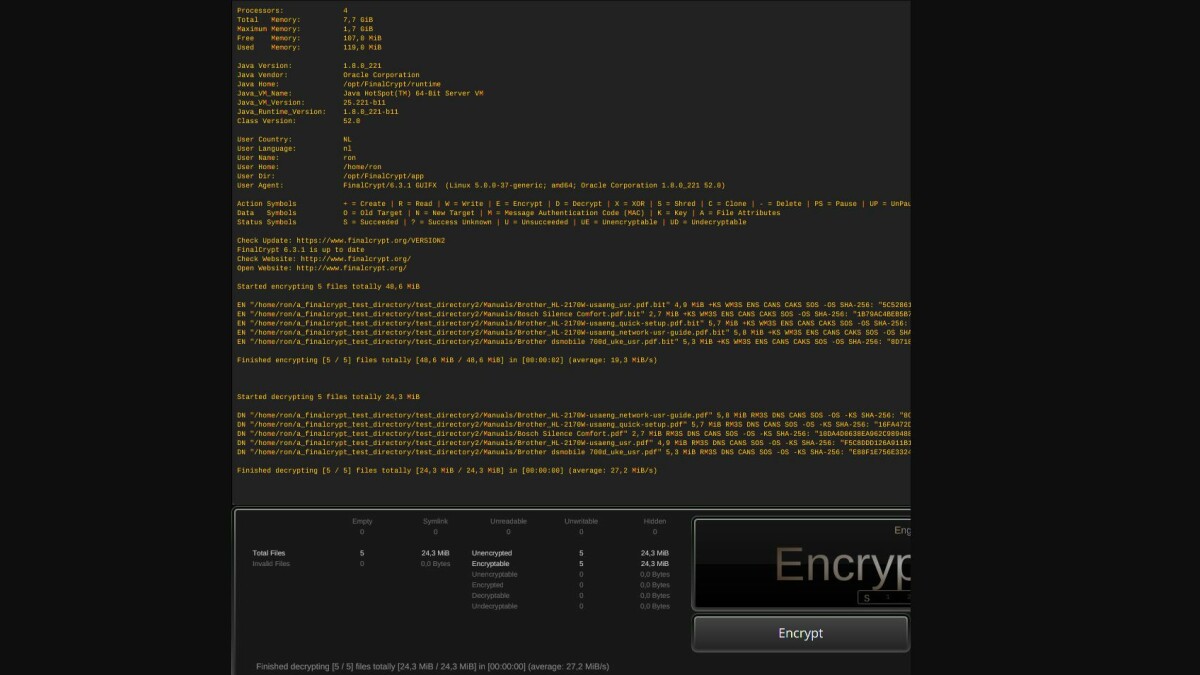Click the 'Decryptable' statistics label
This screenshot has height=675, width=1200.
(x=491, y=596)
